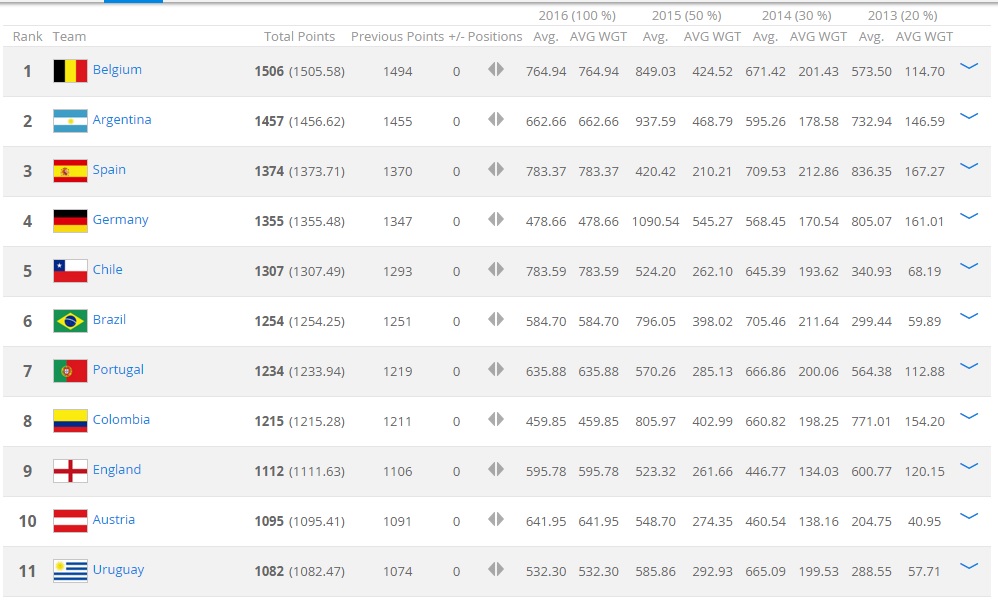Expand the Argentina row details chevron
This screenshot has width=998, height=600.
(x=969, y=116)
